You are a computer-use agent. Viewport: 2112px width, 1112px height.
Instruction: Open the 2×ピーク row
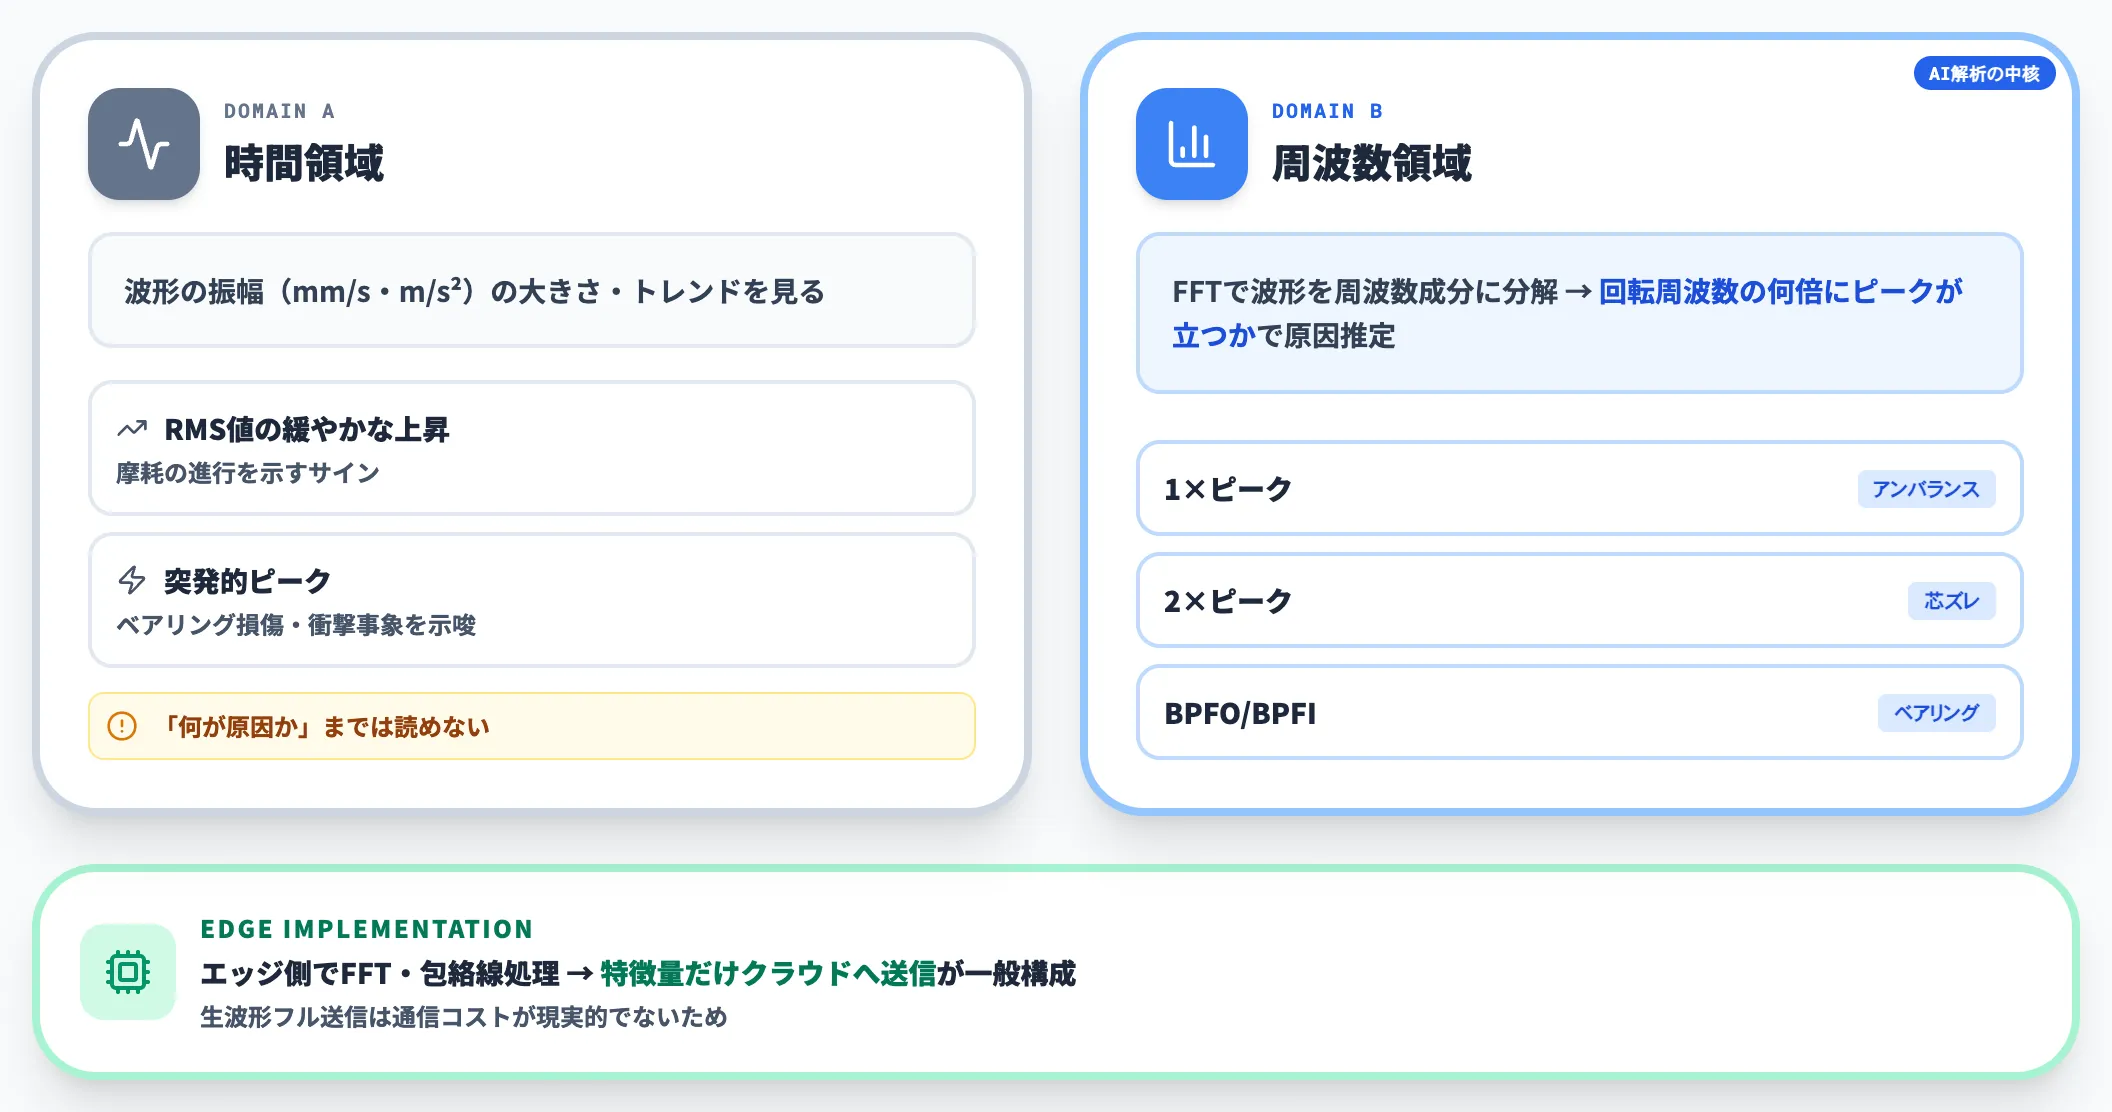tap(1579, 601)
